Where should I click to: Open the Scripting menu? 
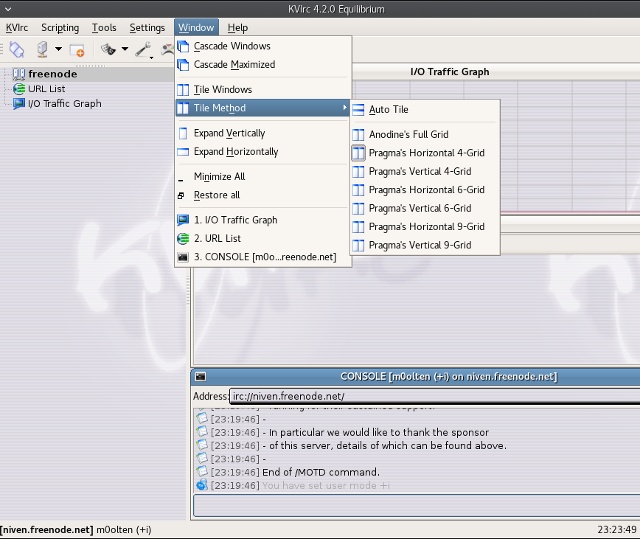60,28
